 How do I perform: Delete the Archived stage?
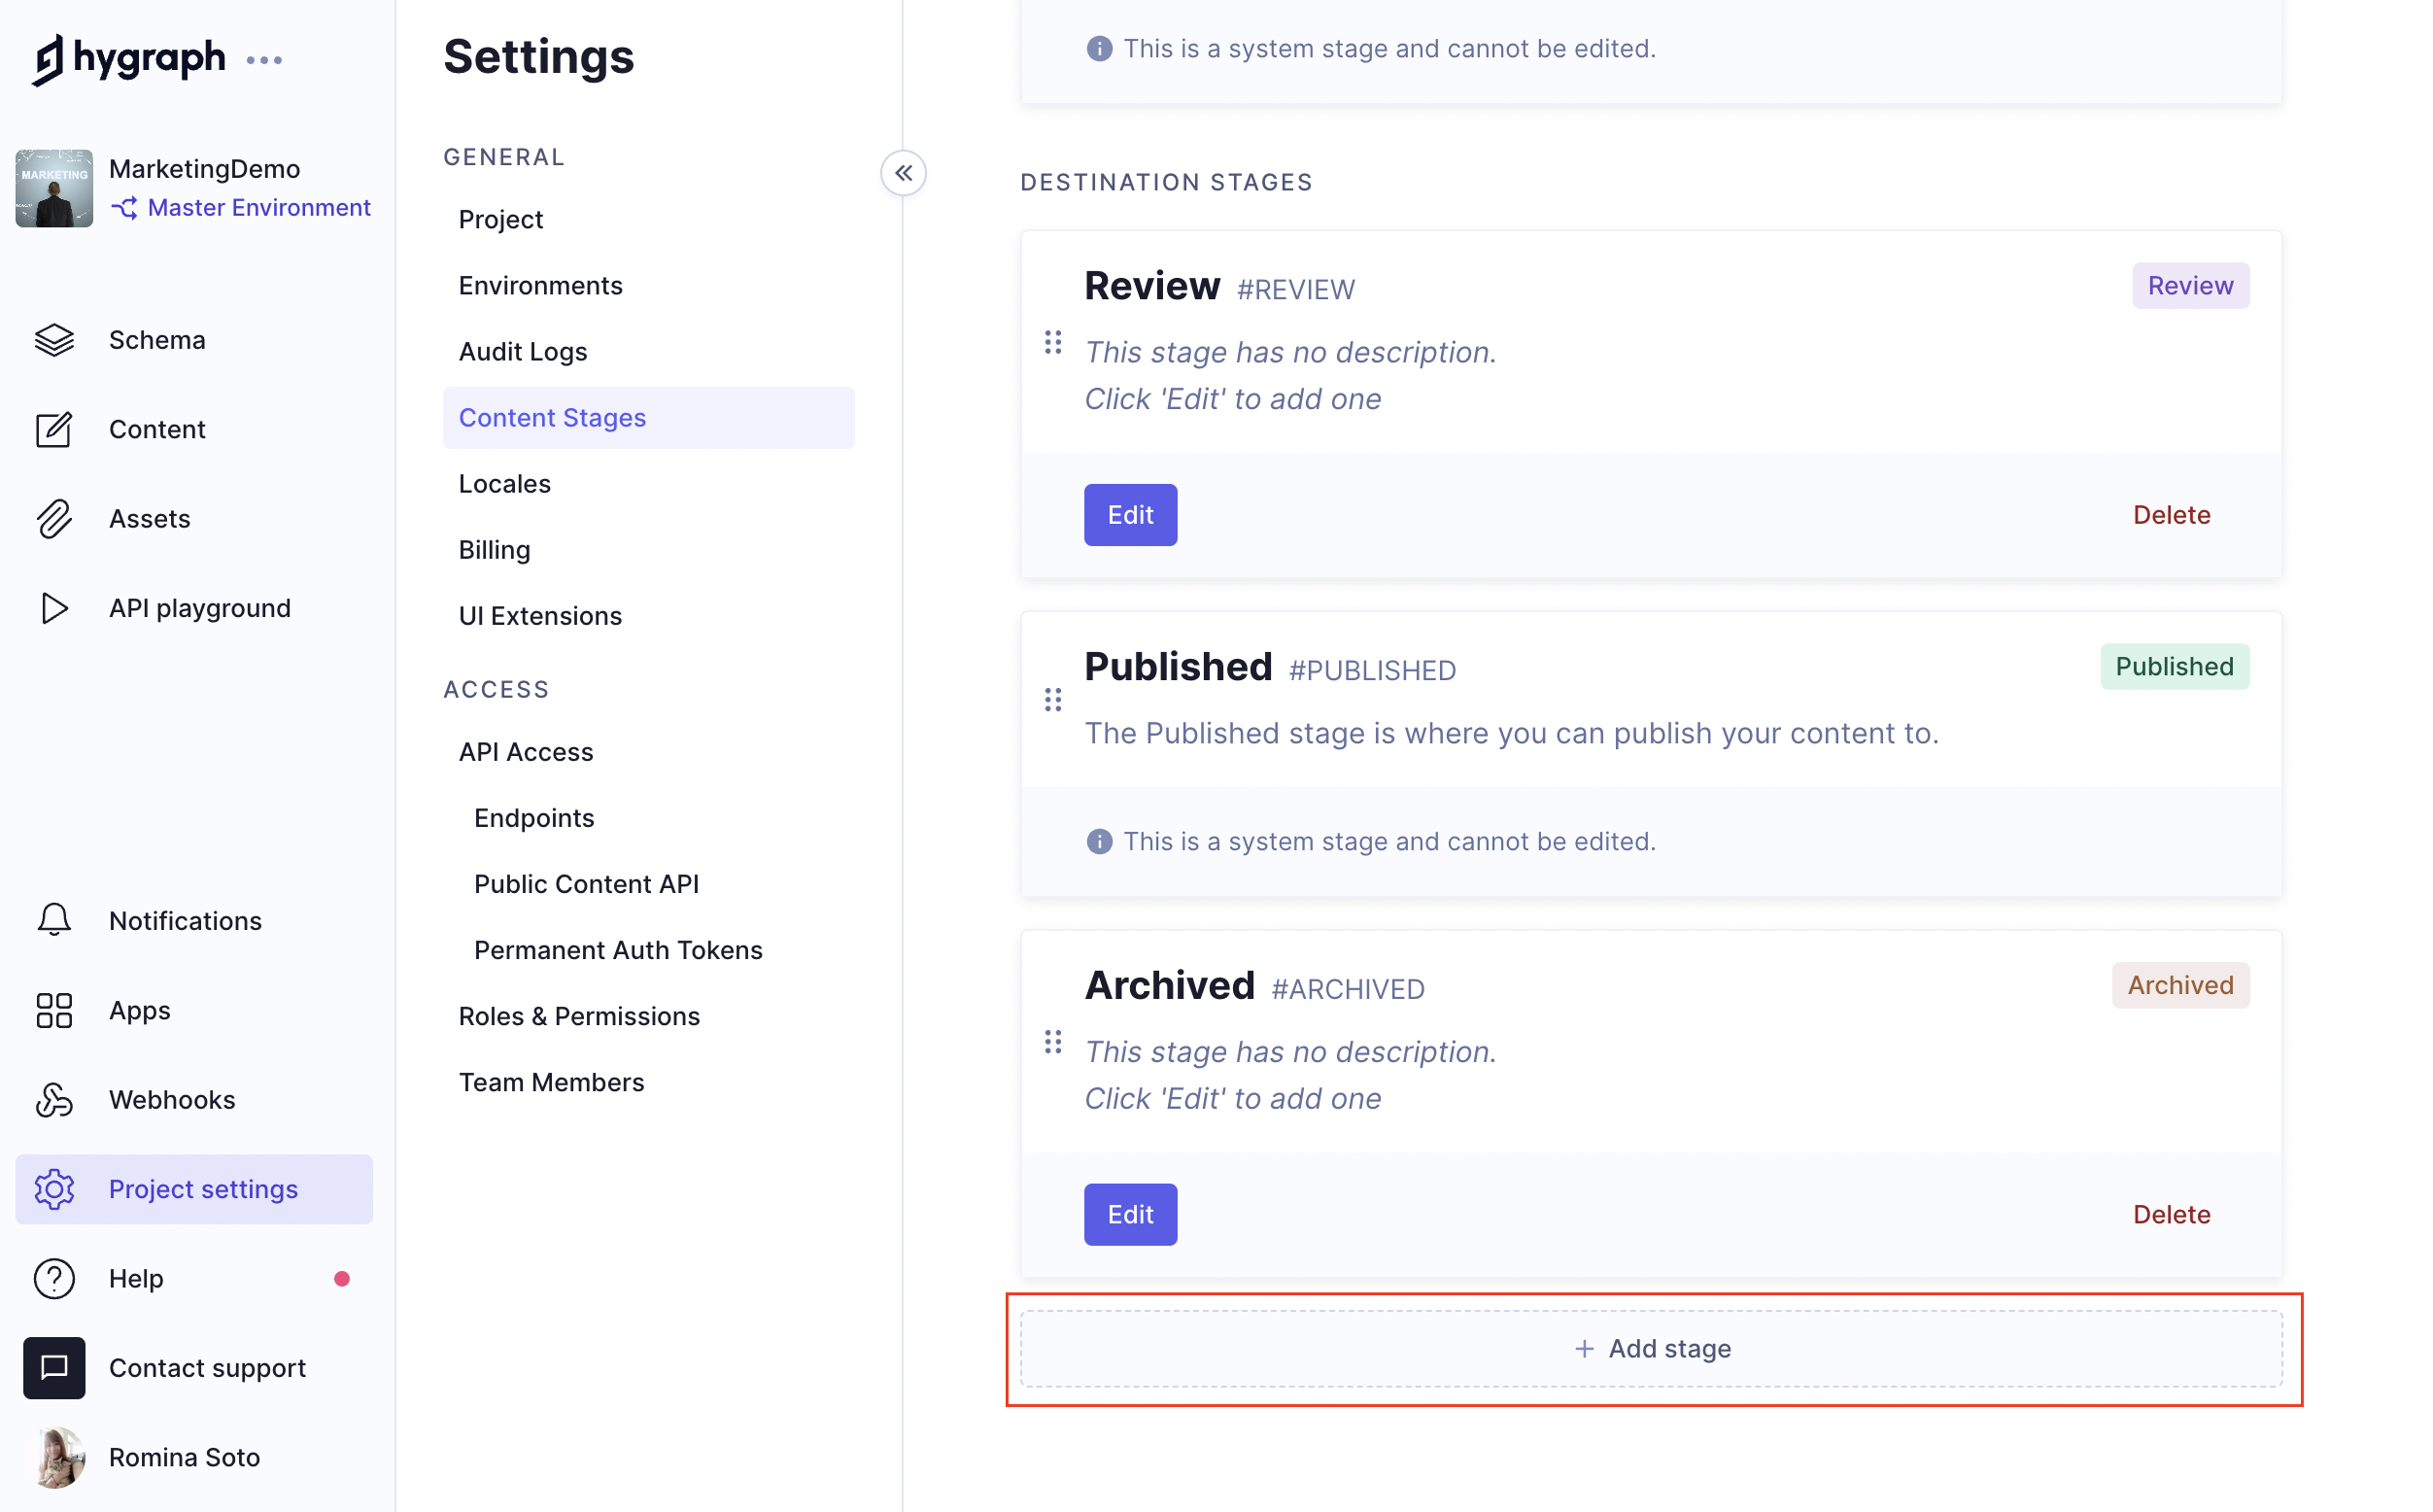coord(2171,1214)
